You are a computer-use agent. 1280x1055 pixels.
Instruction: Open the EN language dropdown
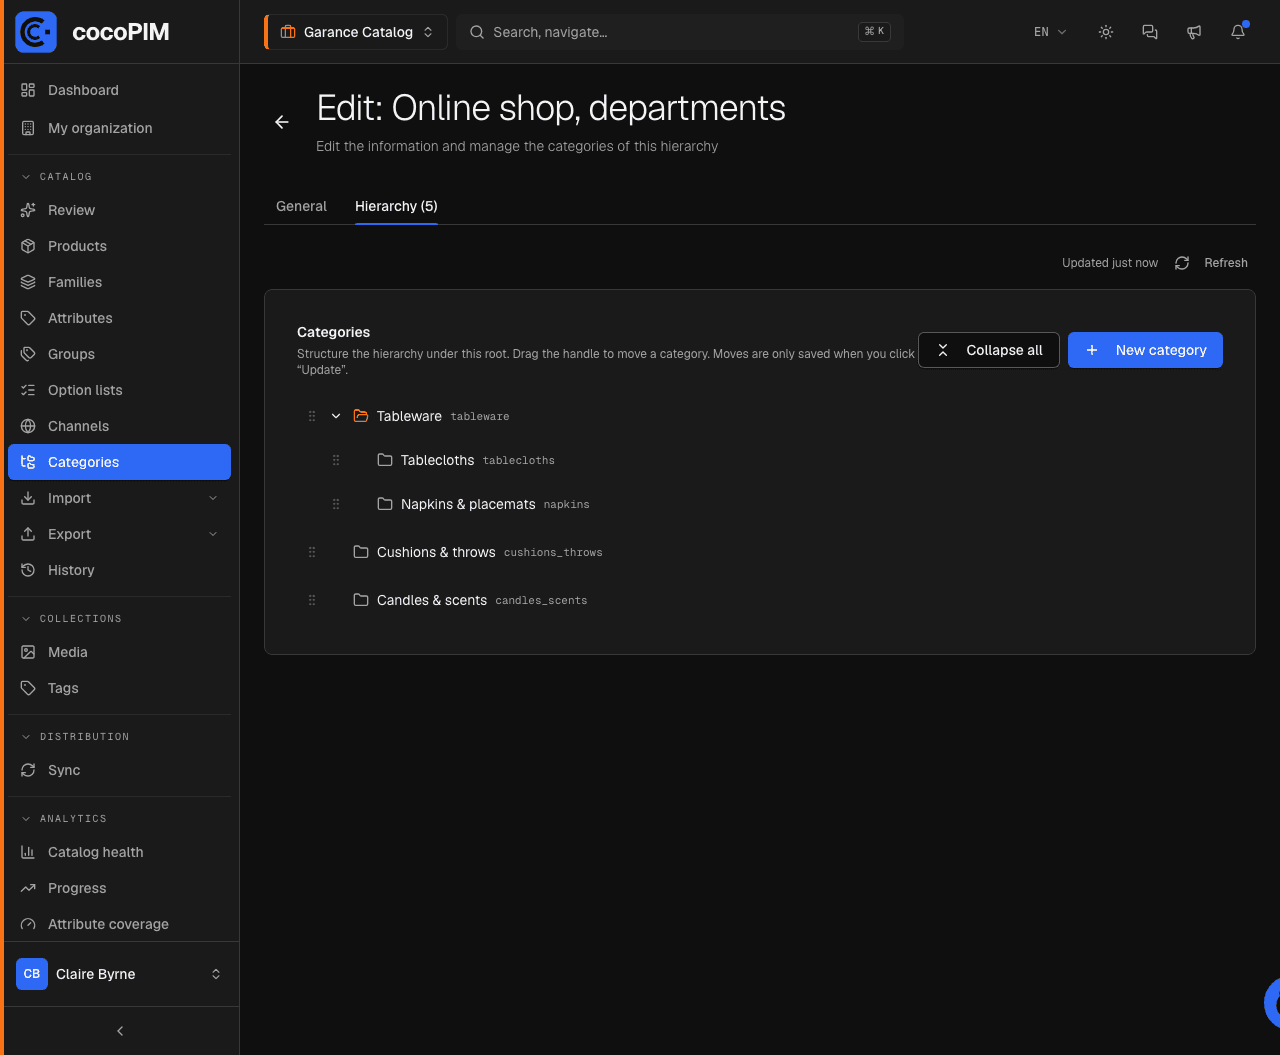[x=1050, y=32]
